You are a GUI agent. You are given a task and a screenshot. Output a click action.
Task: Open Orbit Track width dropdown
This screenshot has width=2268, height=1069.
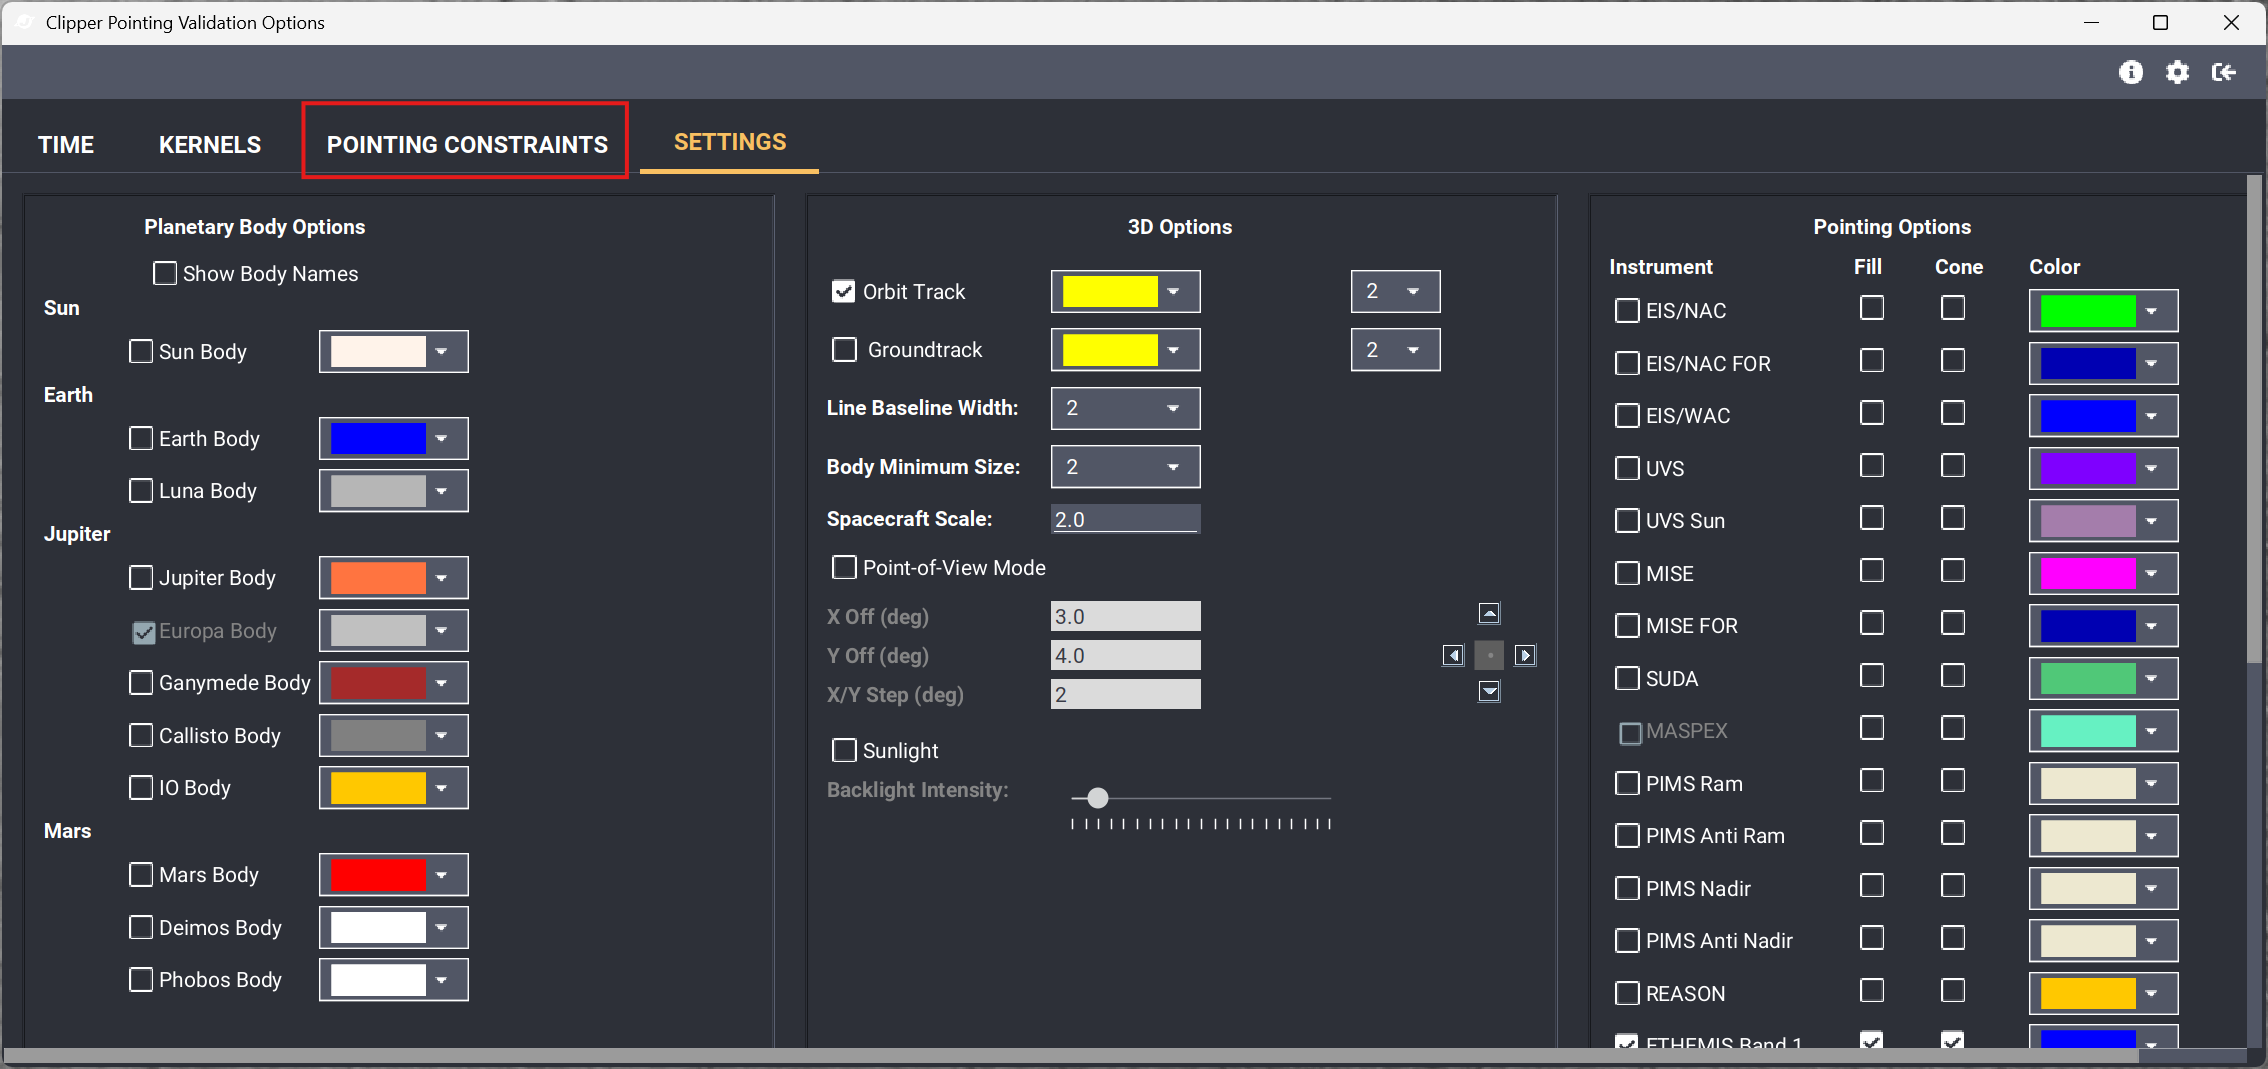[x=1395, y=291]
